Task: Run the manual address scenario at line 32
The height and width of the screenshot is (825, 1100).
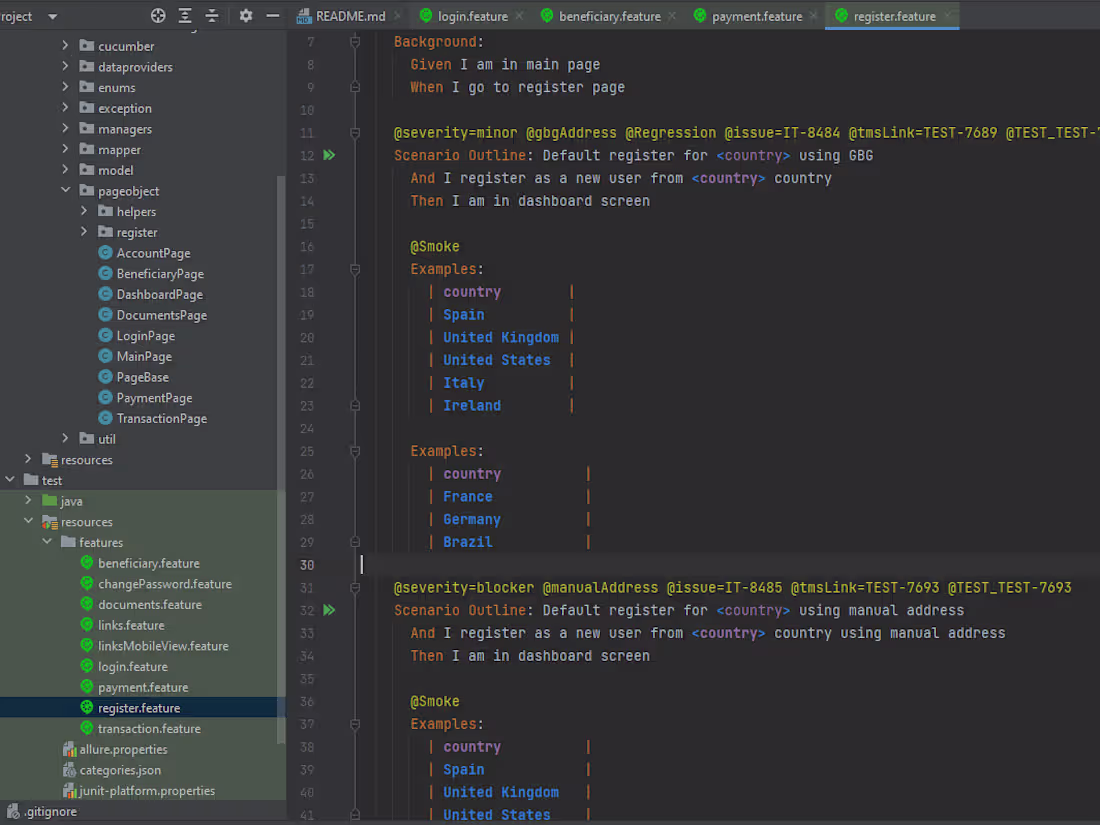Action: 330,610
